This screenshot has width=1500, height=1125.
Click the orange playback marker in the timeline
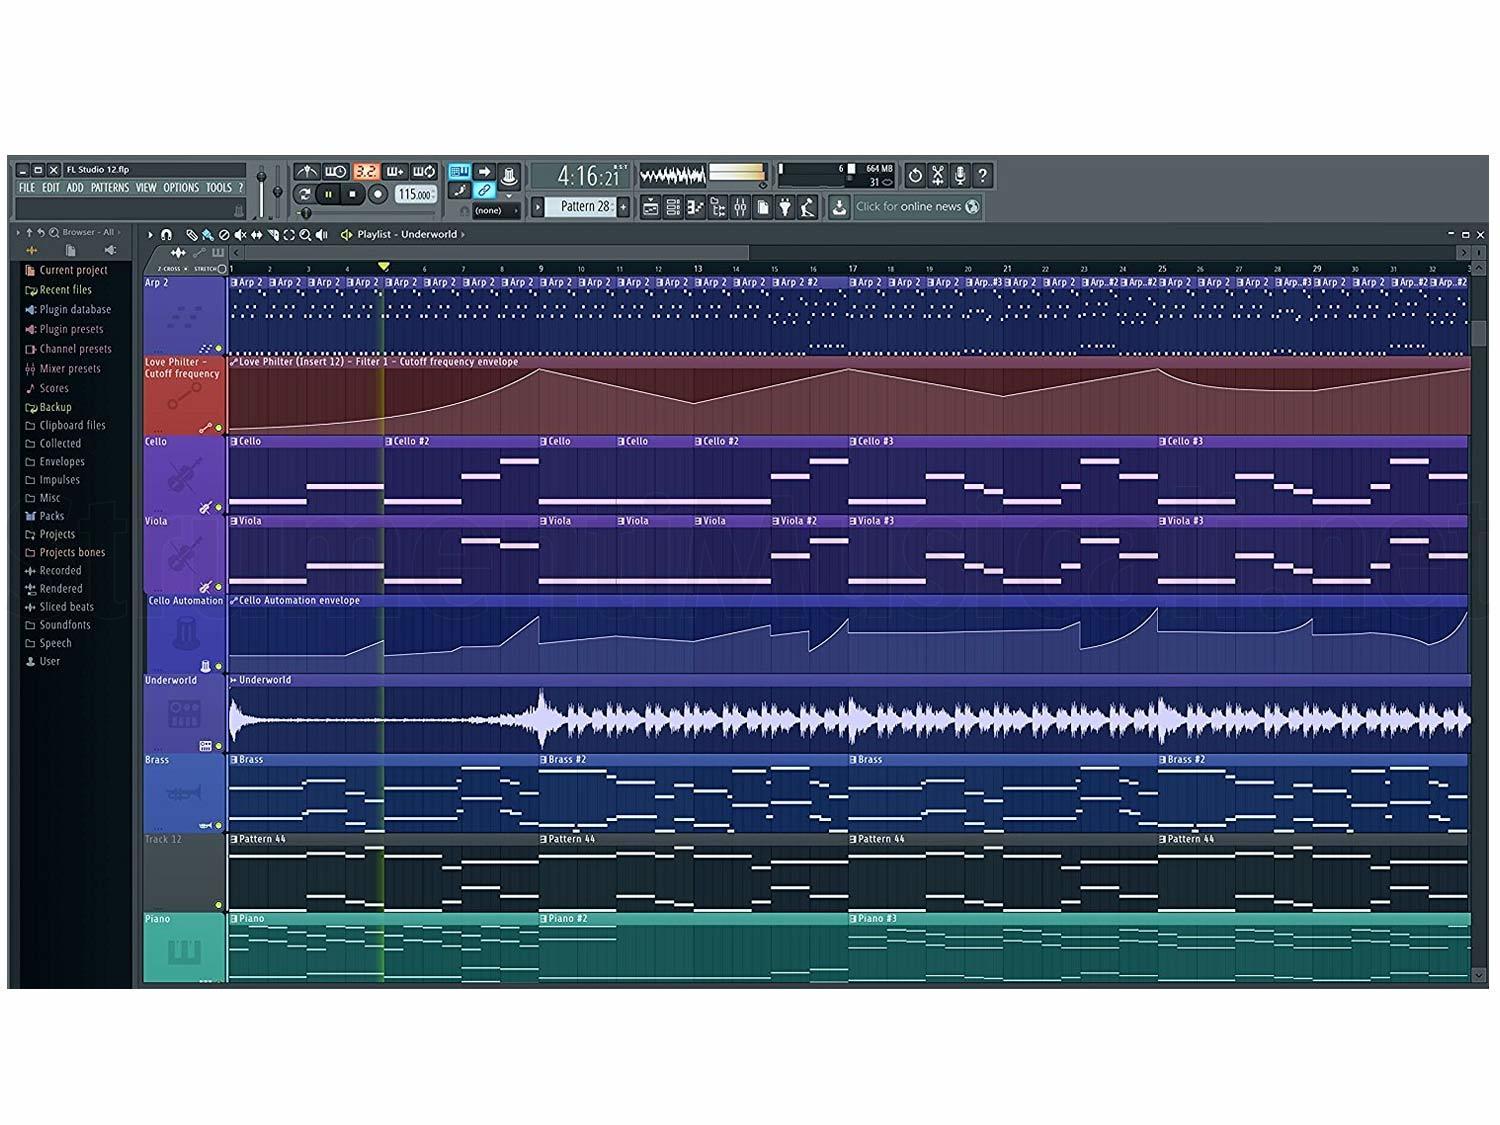click(384, 268)
